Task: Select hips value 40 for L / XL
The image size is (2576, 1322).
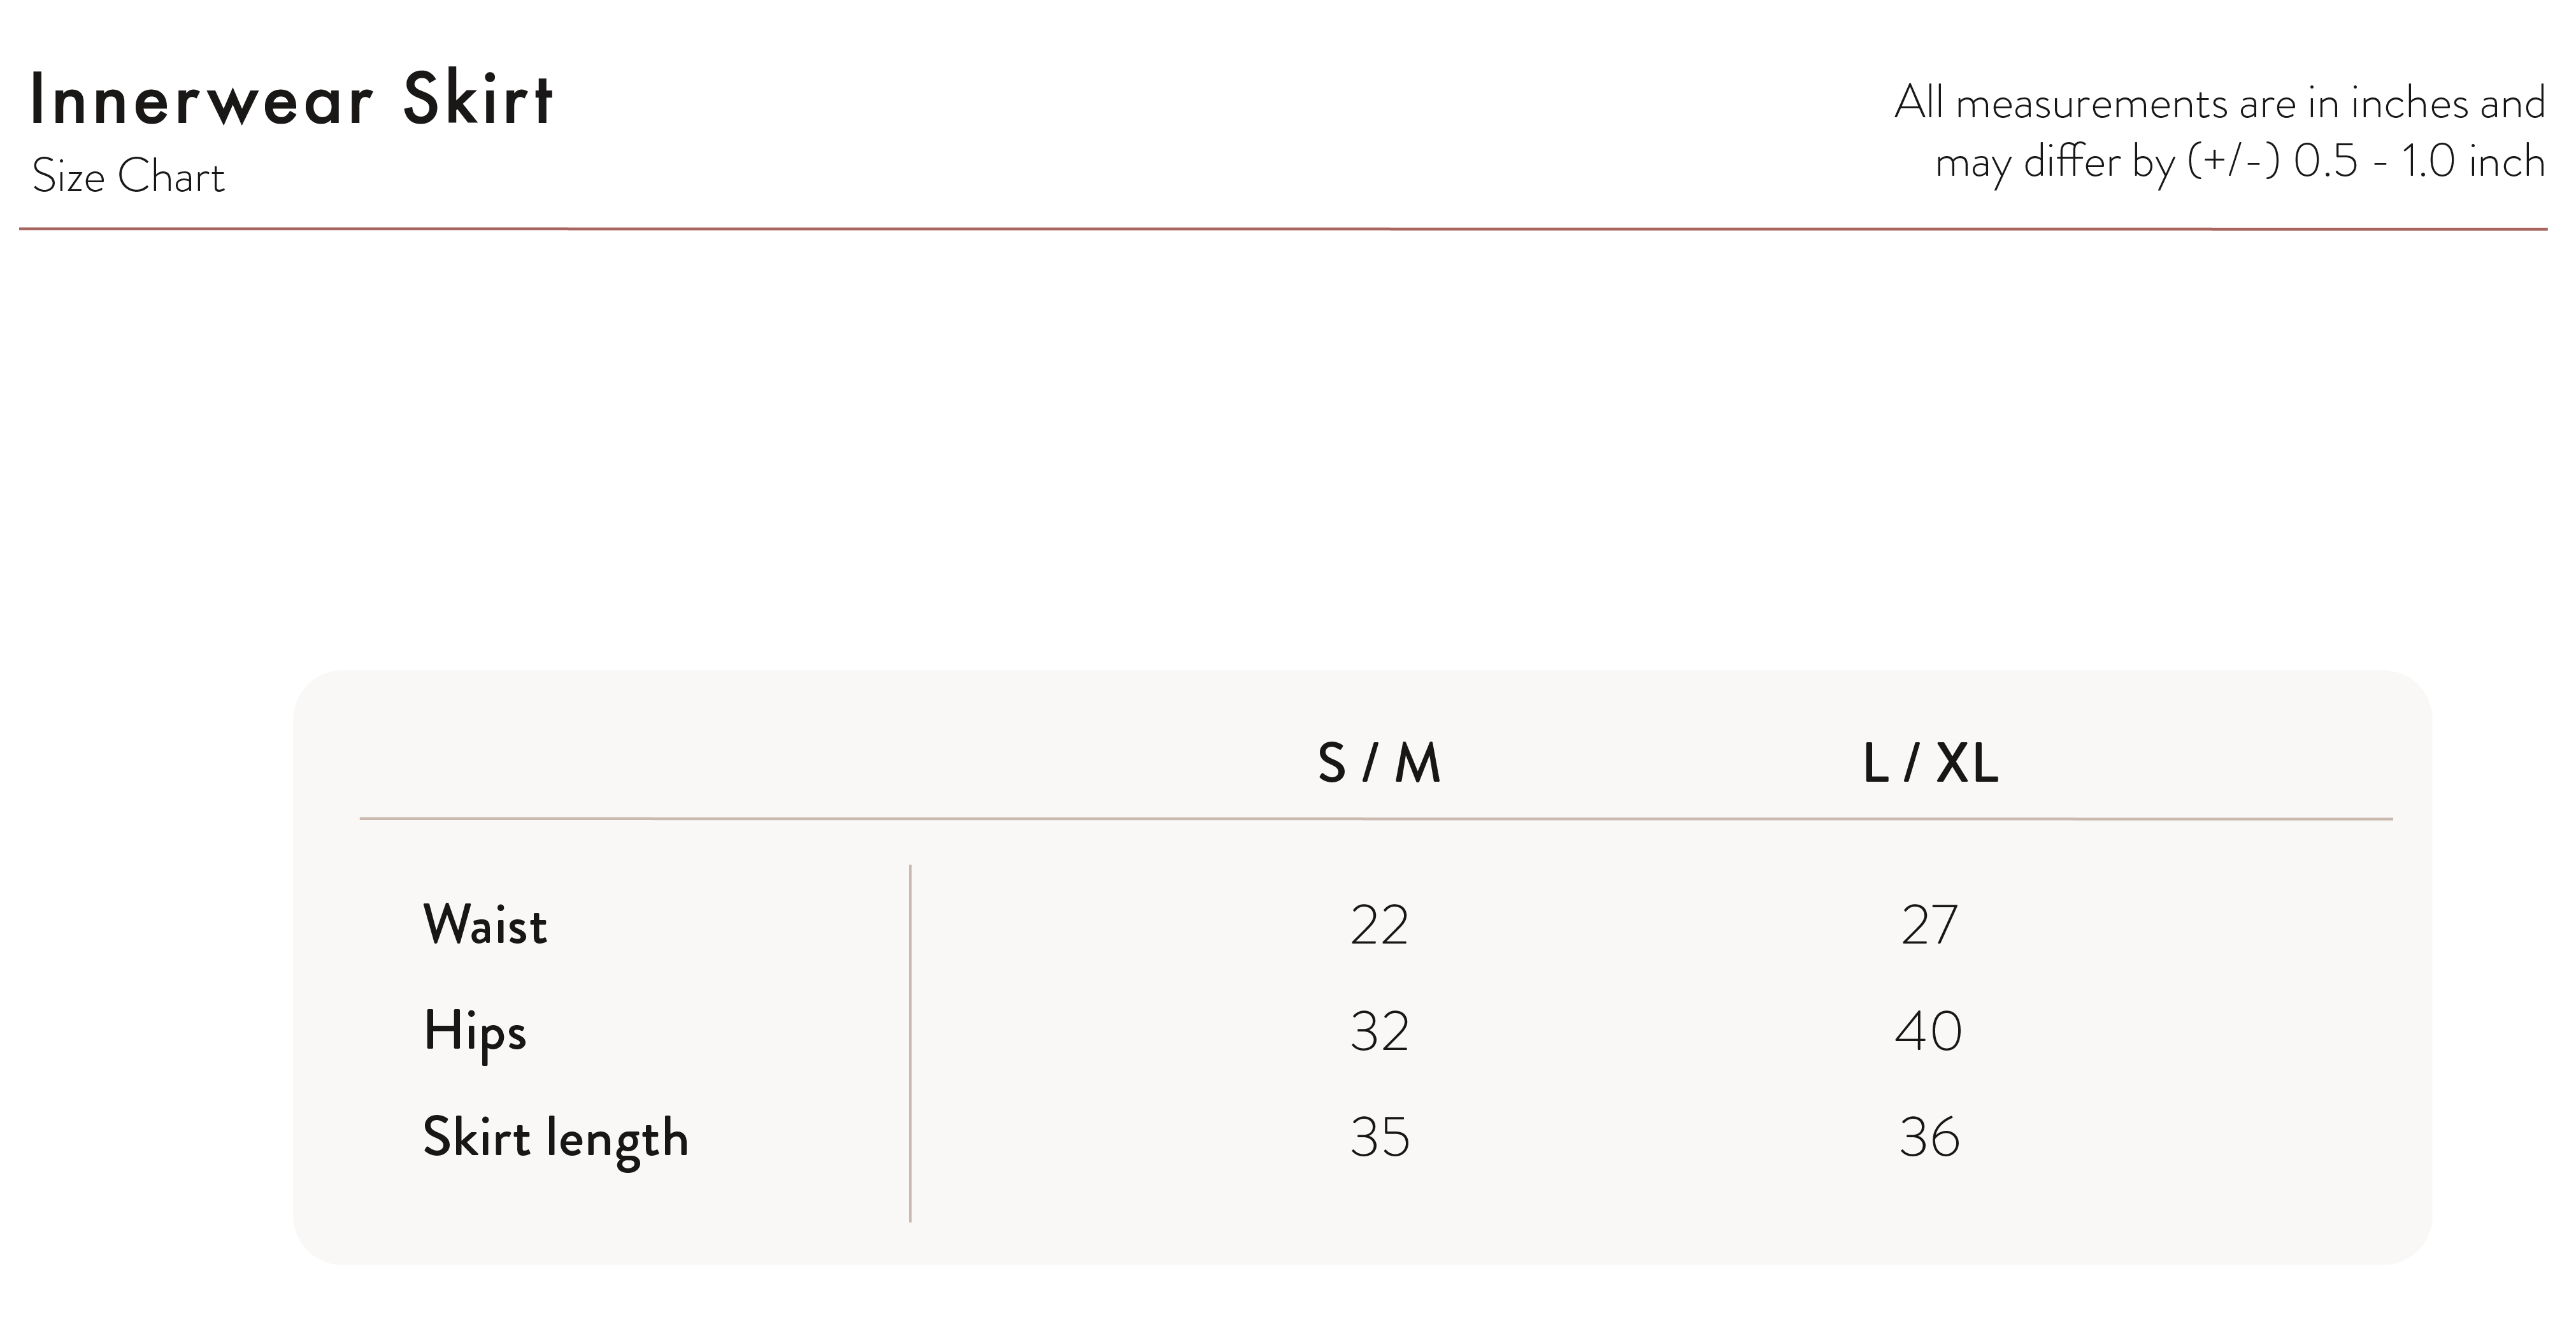Action: (x=1929, y=1031)
